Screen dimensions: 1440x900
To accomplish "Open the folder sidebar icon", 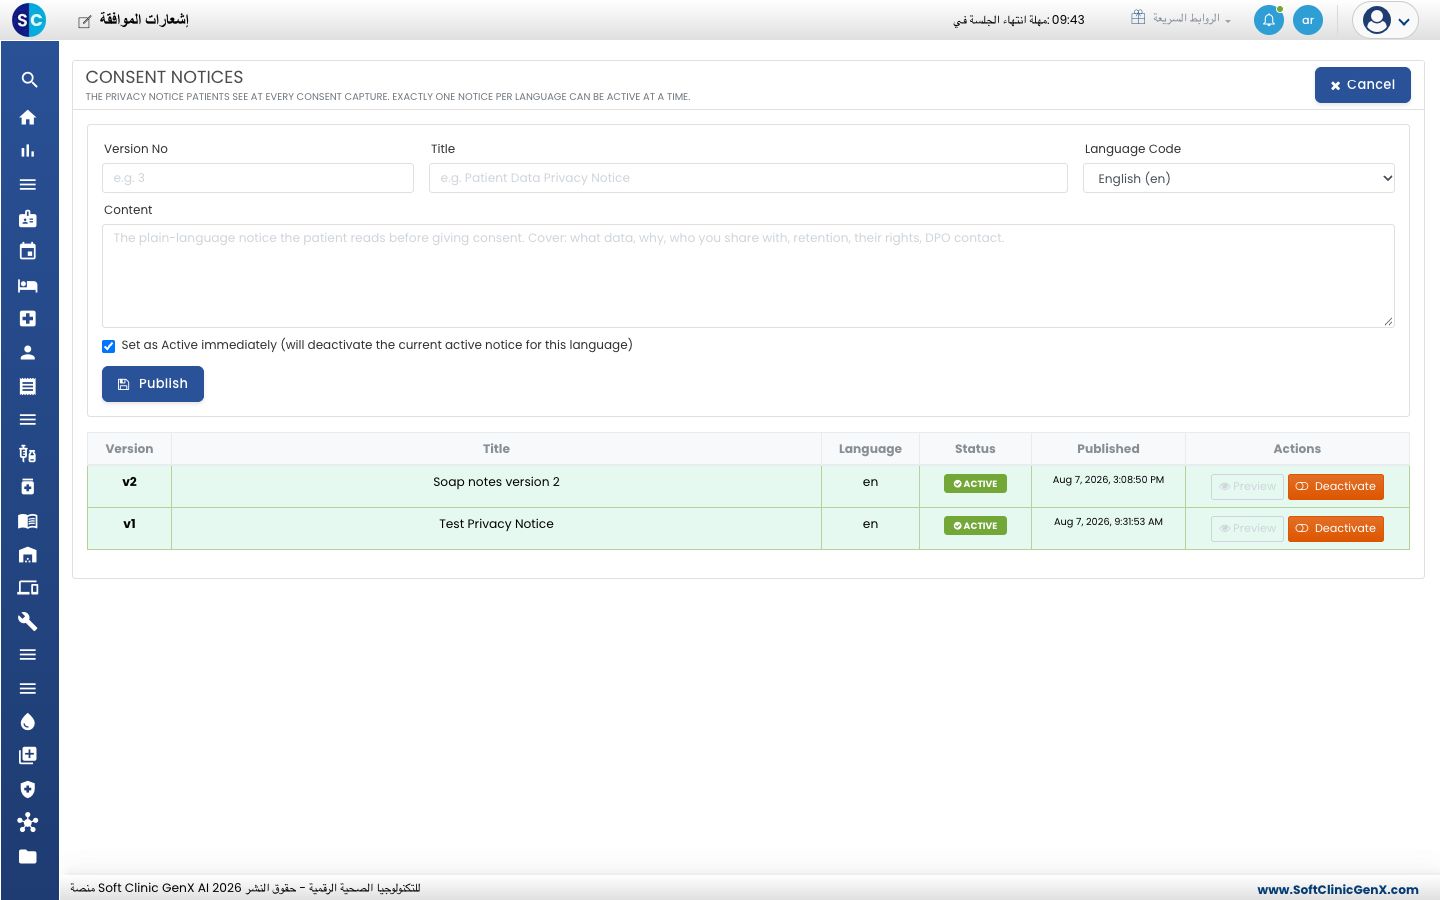I will pos(28,857).
